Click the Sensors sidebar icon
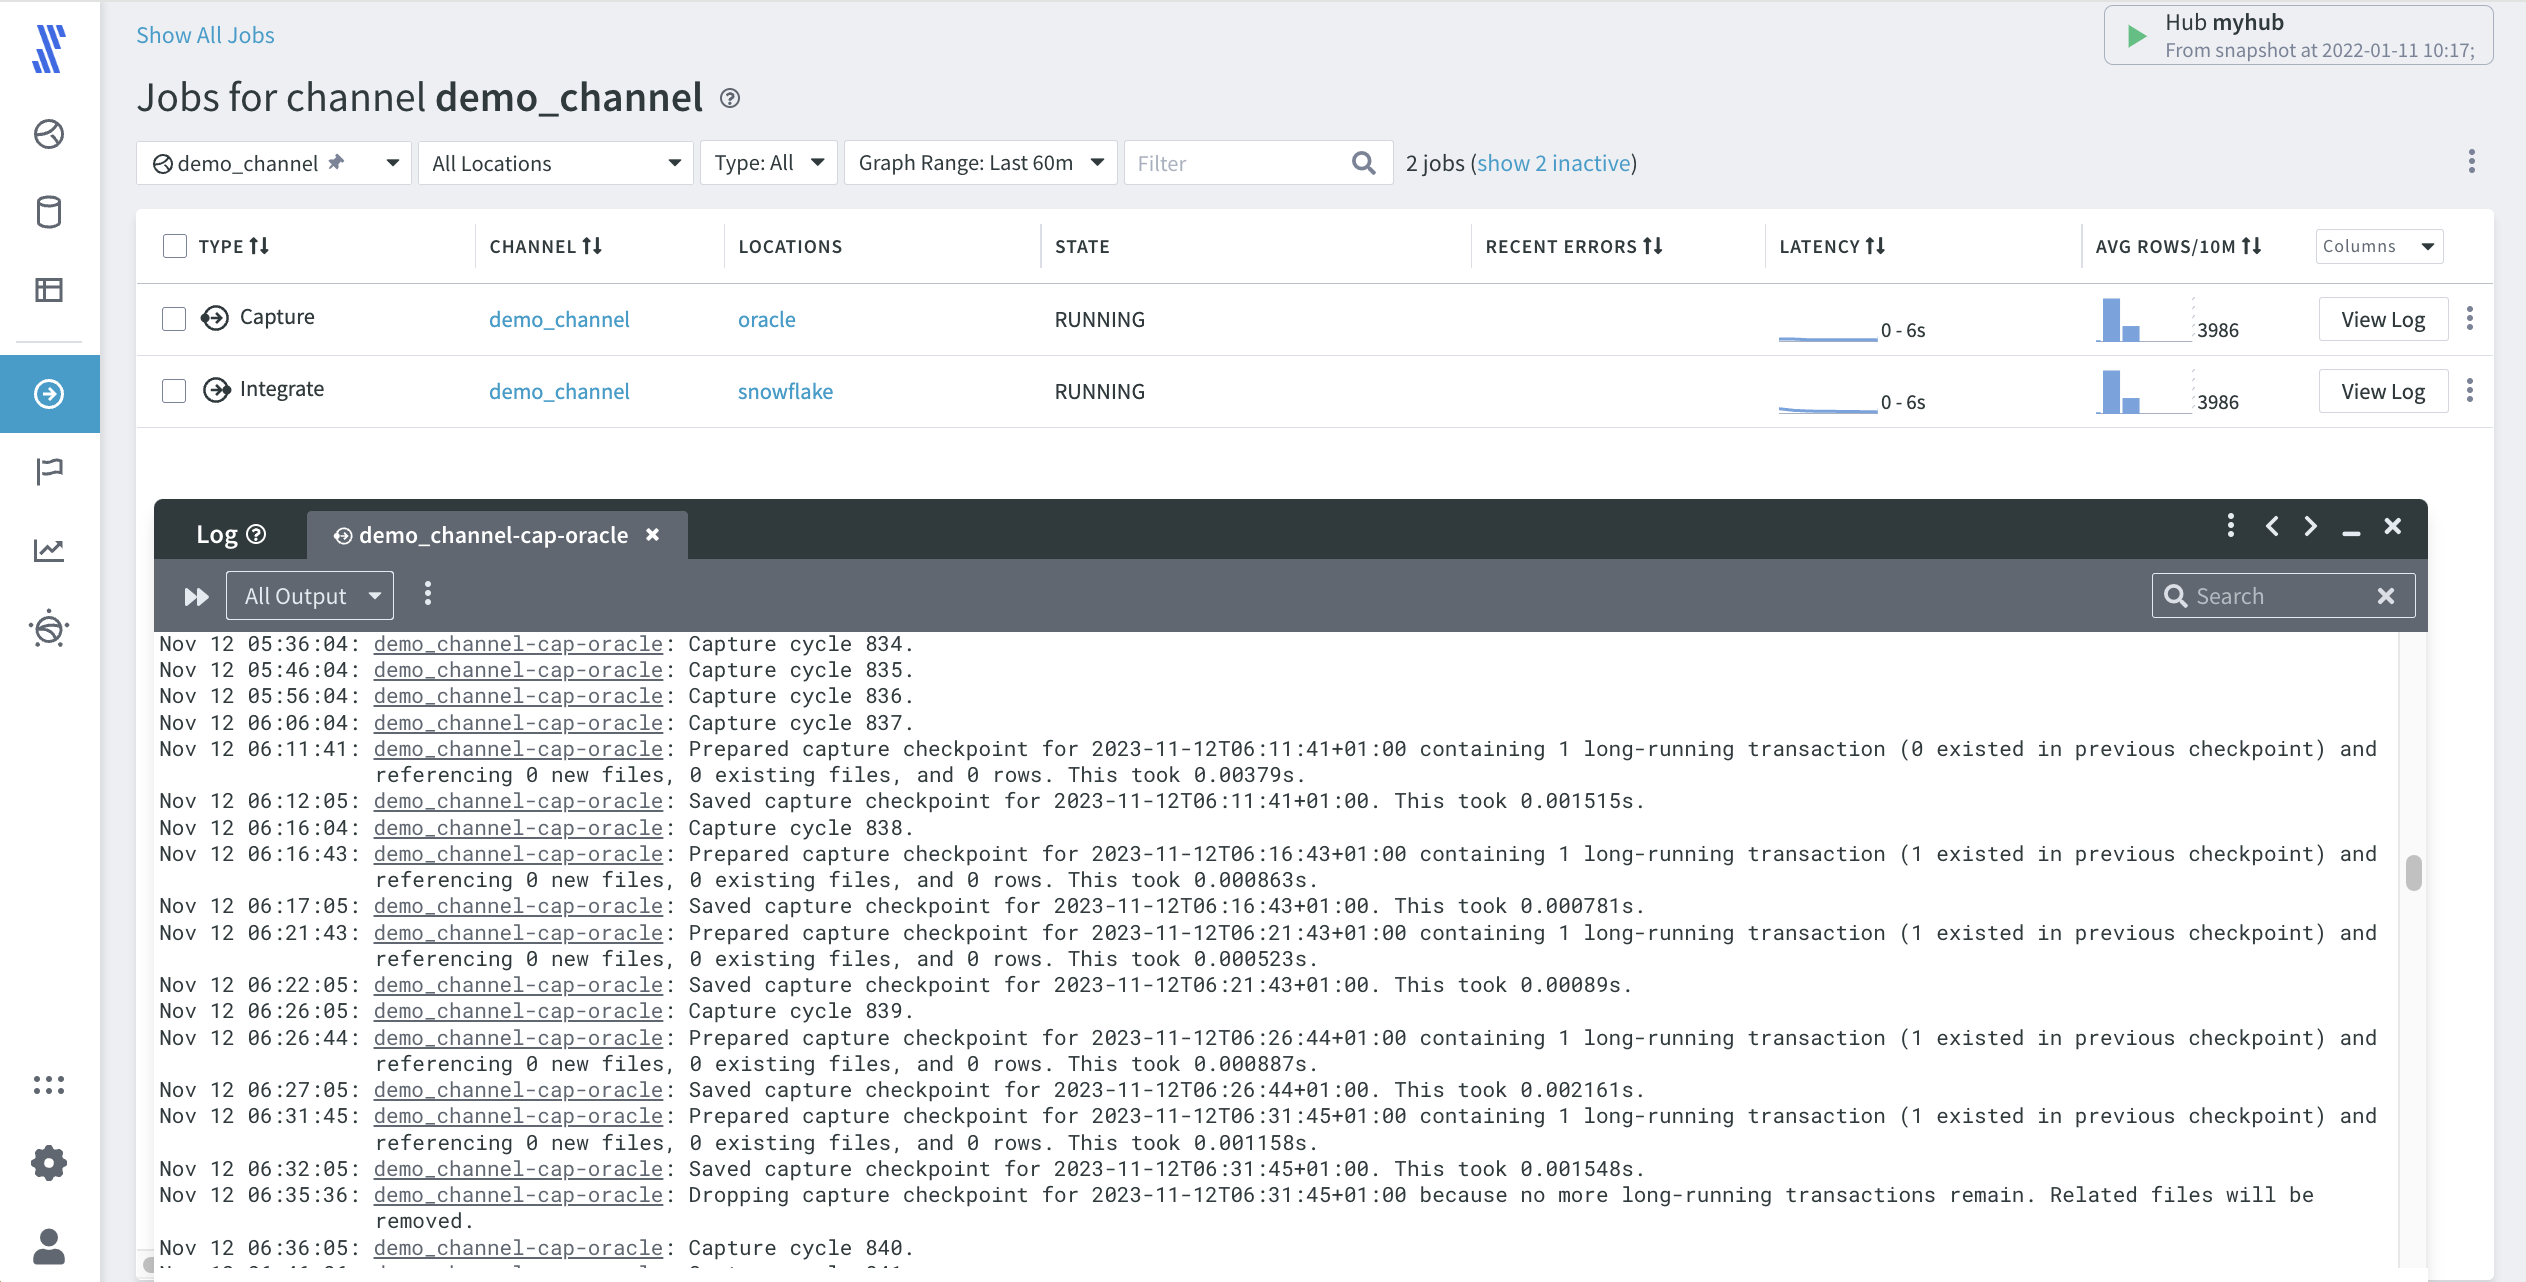This screenshot has width=2526, height=1282. coord(47,628)
